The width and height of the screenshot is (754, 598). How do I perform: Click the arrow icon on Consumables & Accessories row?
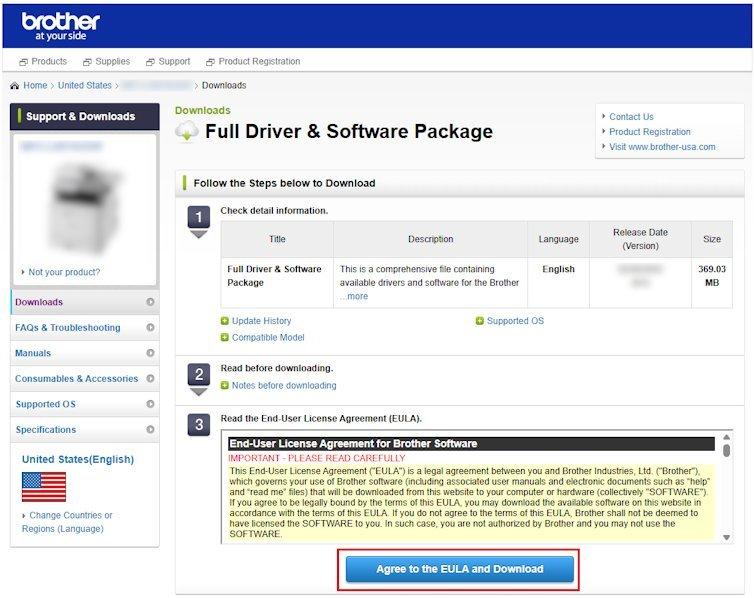(150, 378)
